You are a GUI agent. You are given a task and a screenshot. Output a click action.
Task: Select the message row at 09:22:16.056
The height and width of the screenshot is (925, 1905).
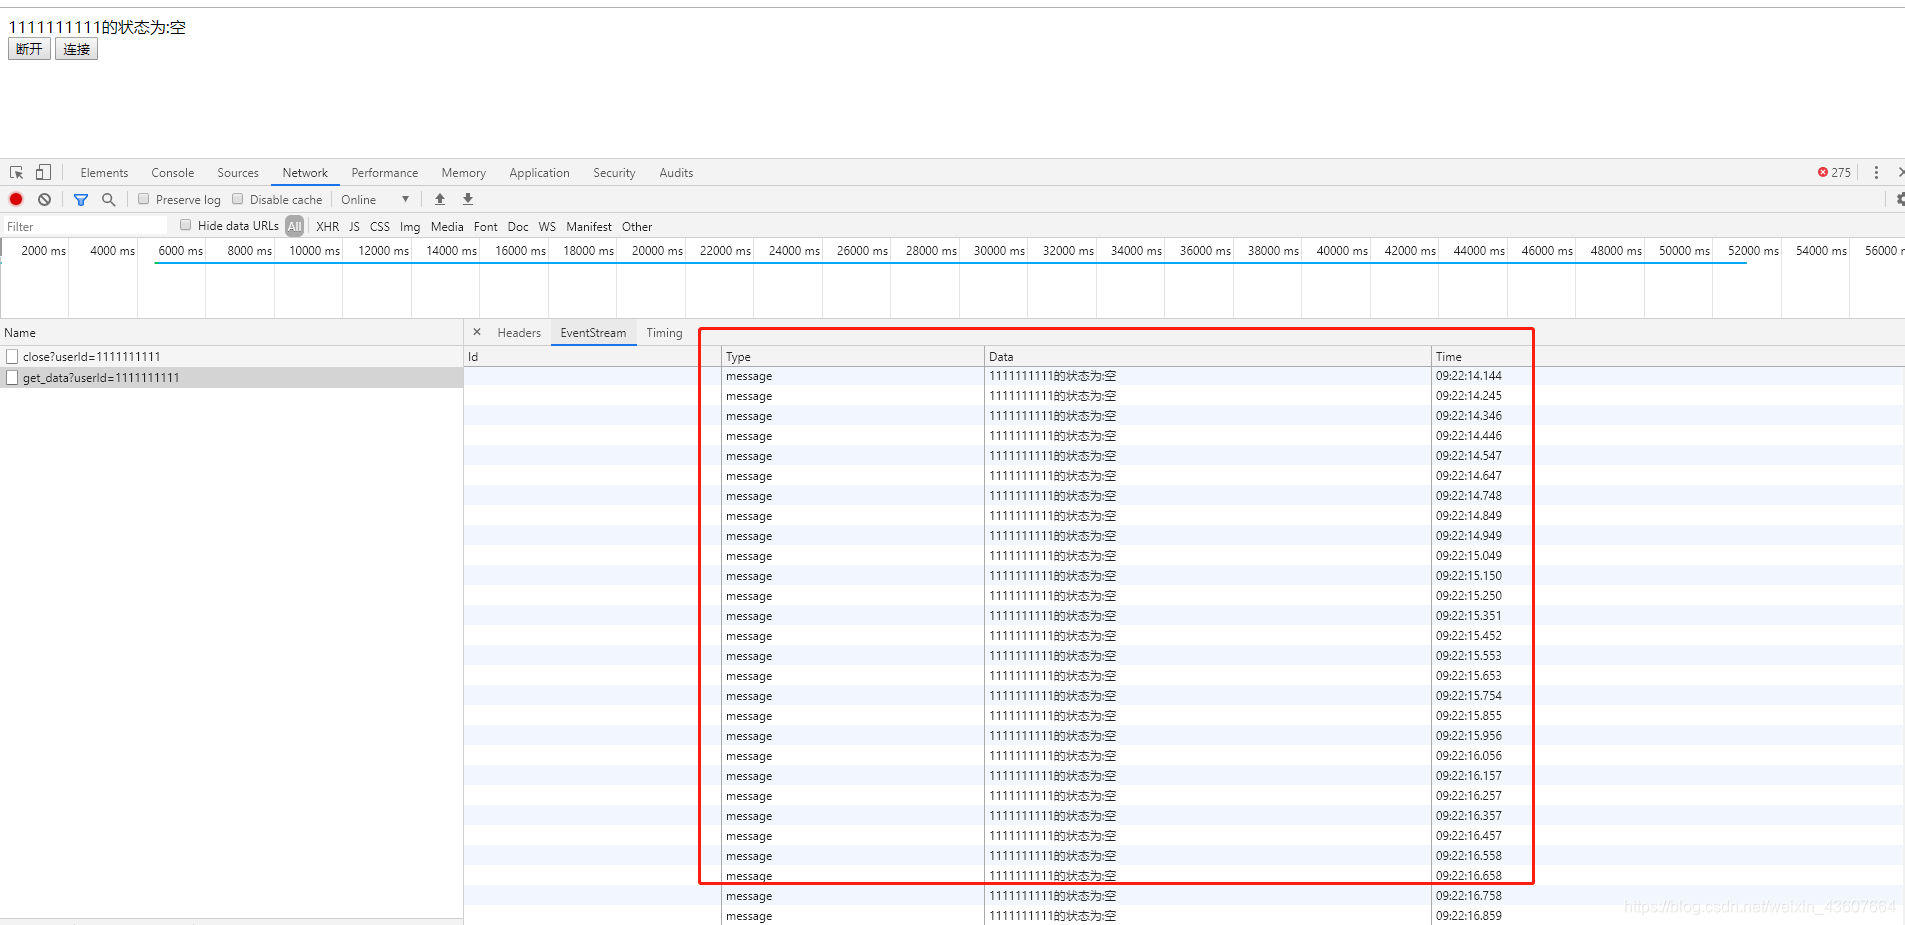(x=1184, y=756)
